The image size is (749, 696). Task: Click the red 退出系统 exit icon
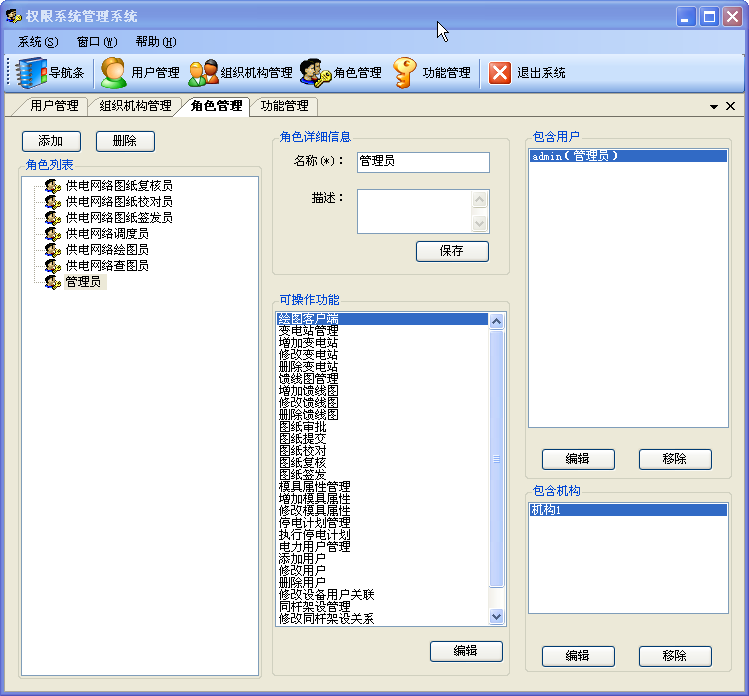pos(500,73)
